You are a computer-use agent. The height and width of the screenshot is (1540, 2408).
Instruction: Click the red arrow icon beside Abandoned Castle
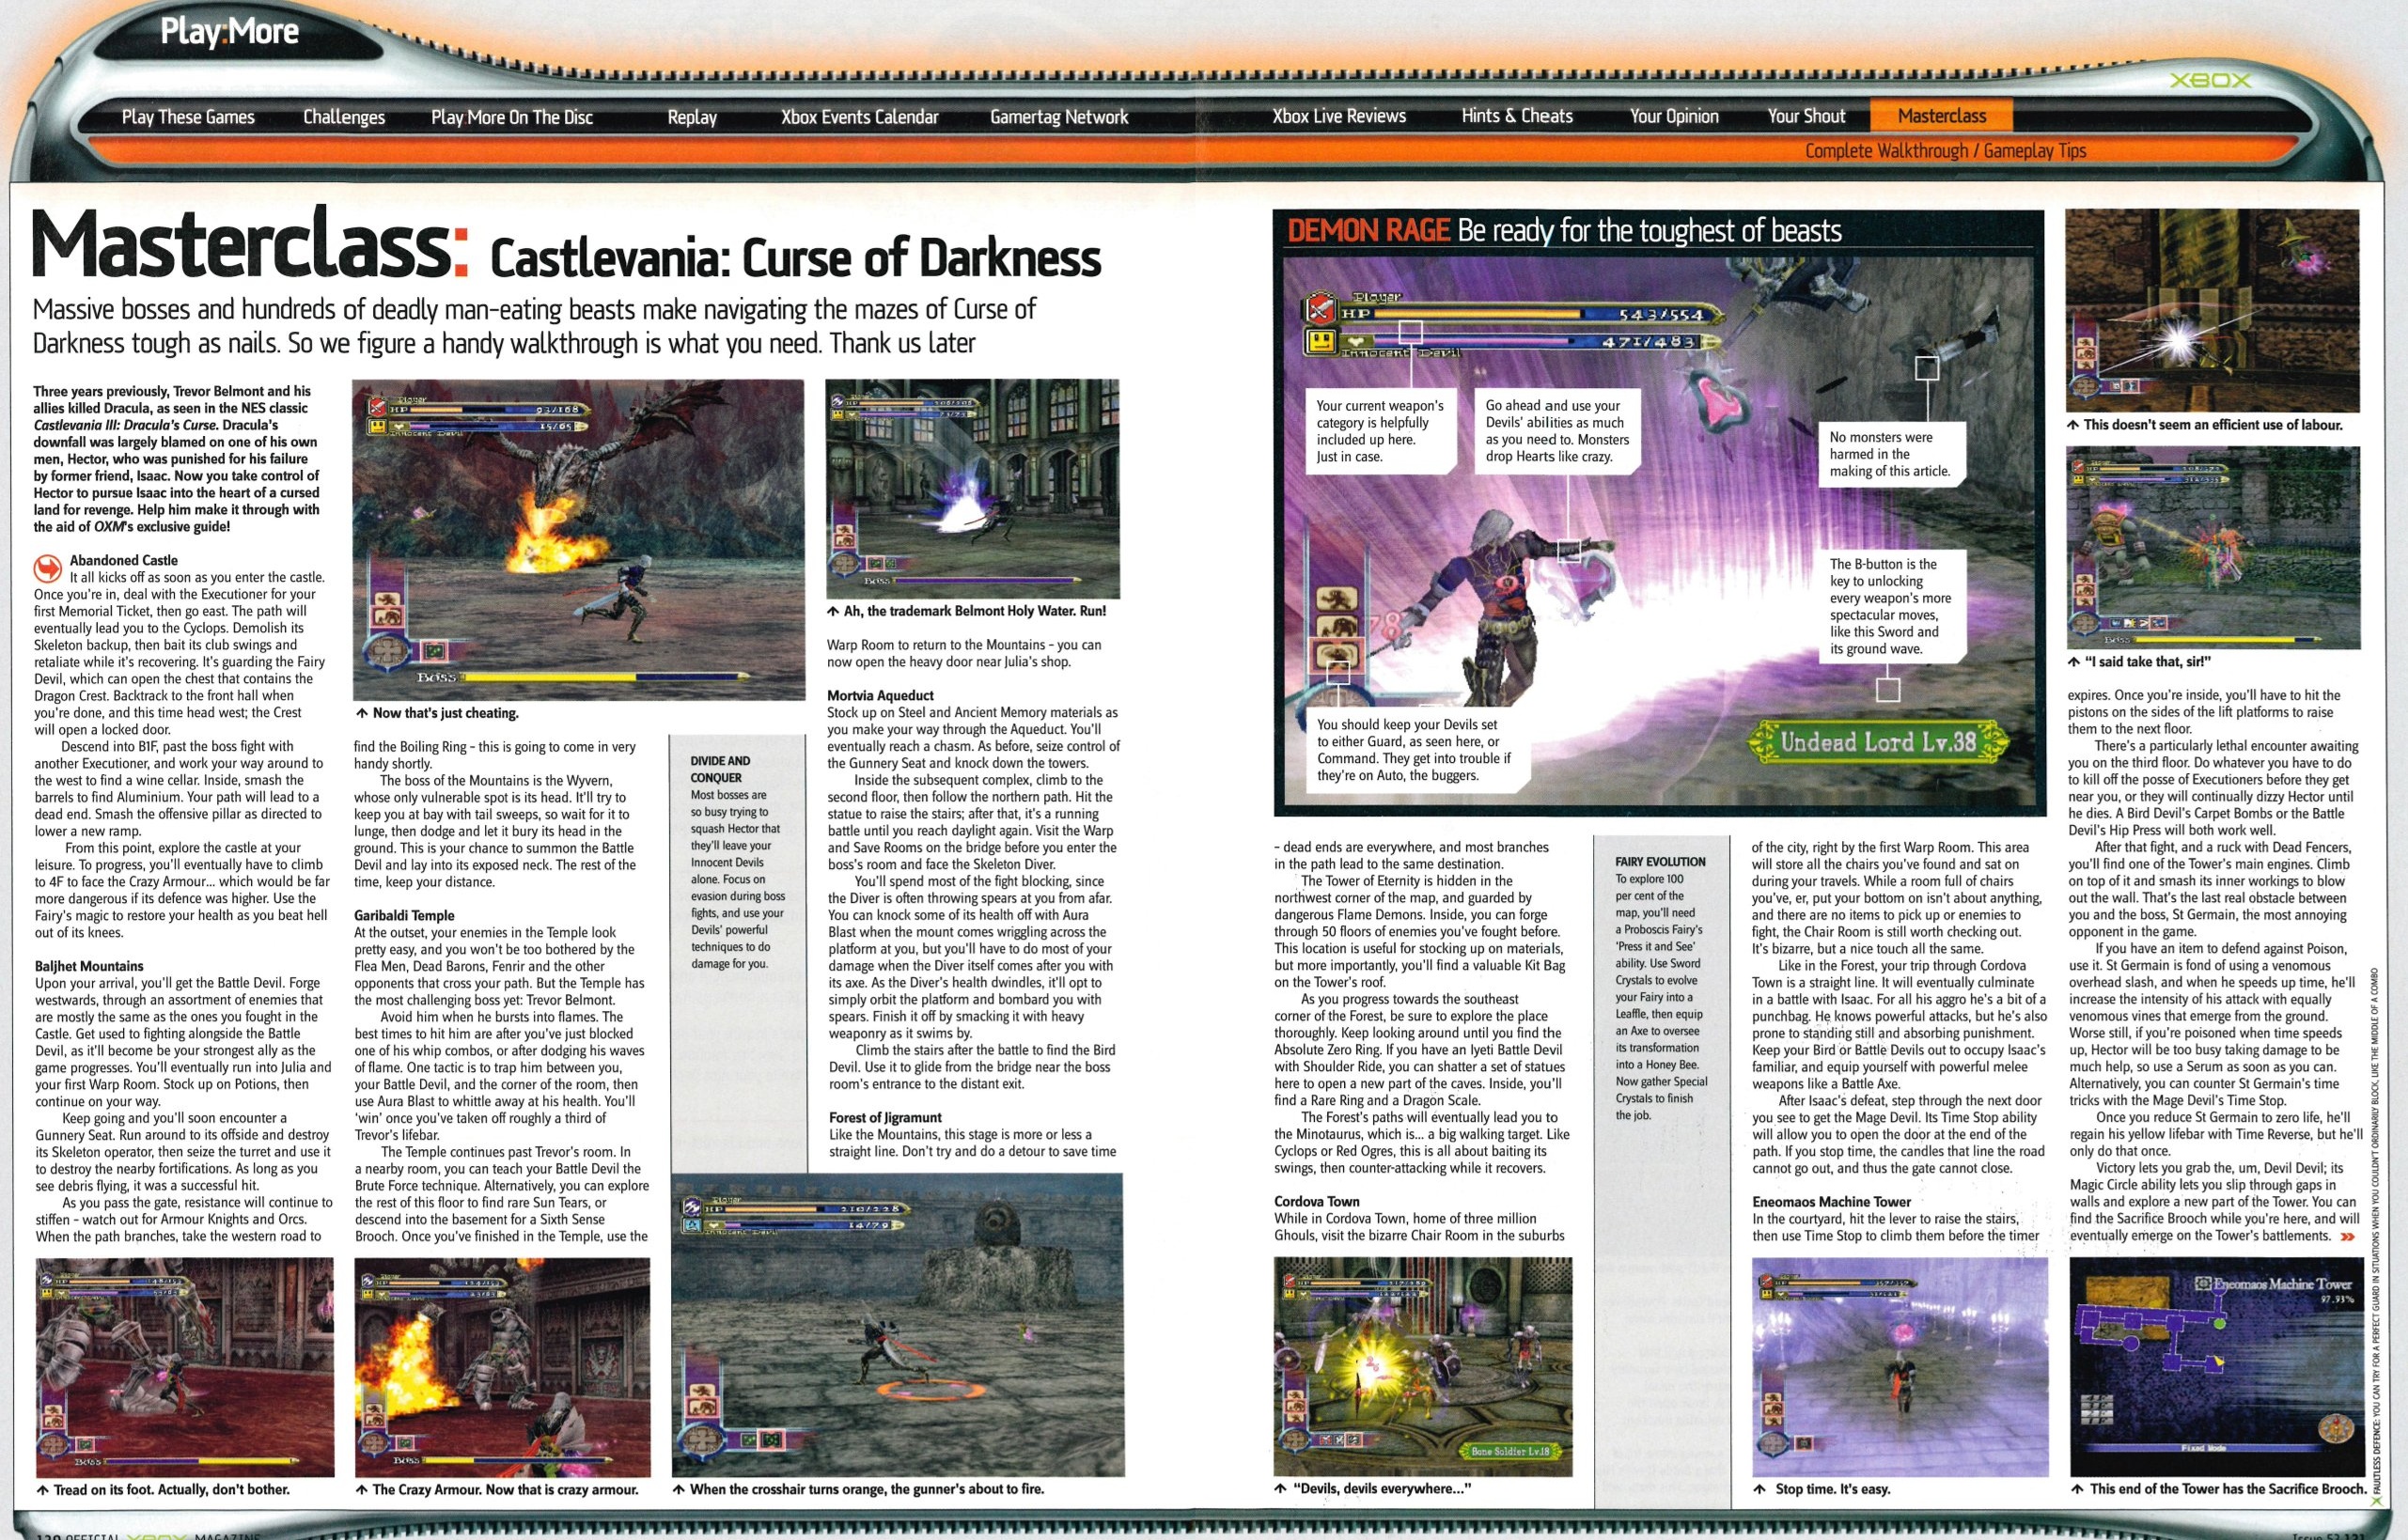[48, 568]
